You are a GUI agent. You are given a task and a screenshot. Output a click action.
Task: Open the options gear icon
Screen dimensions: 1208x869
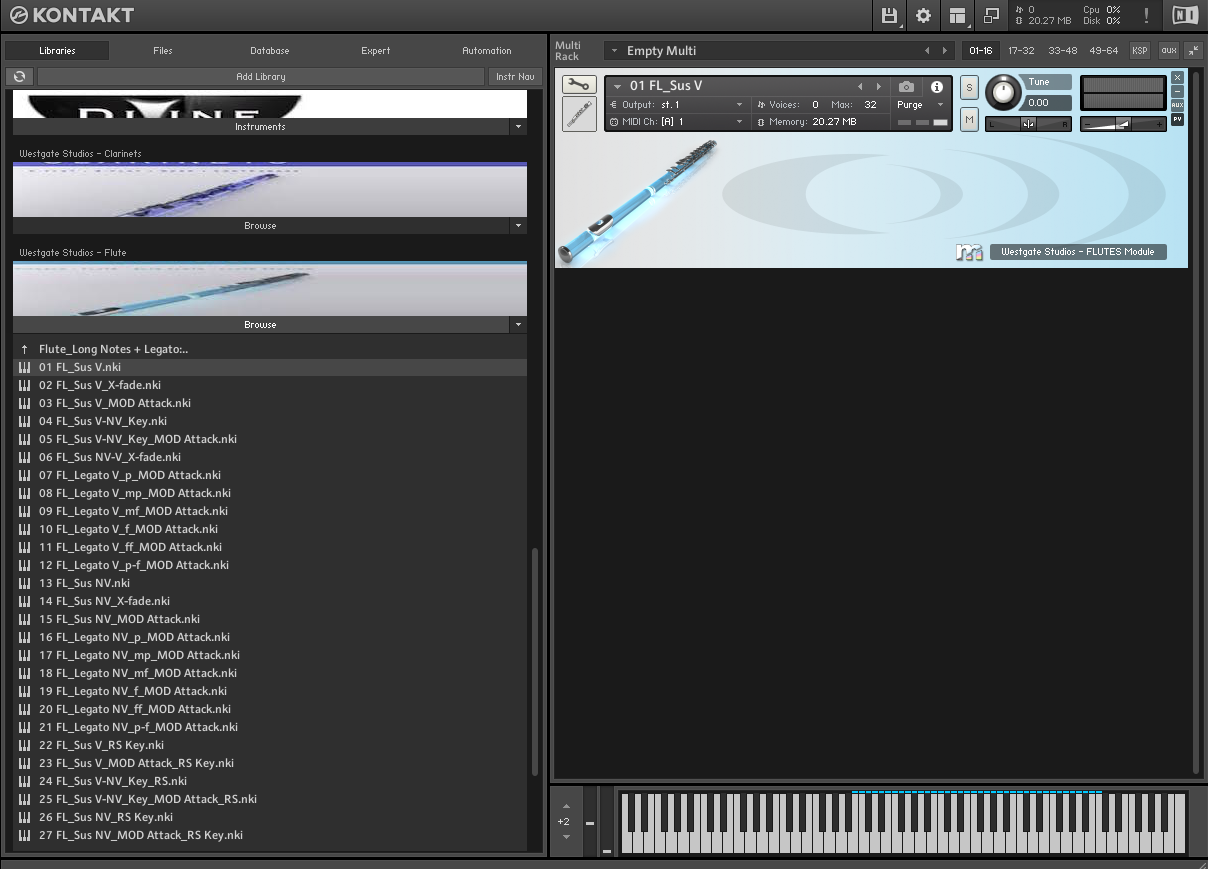[x=923, y=15]
